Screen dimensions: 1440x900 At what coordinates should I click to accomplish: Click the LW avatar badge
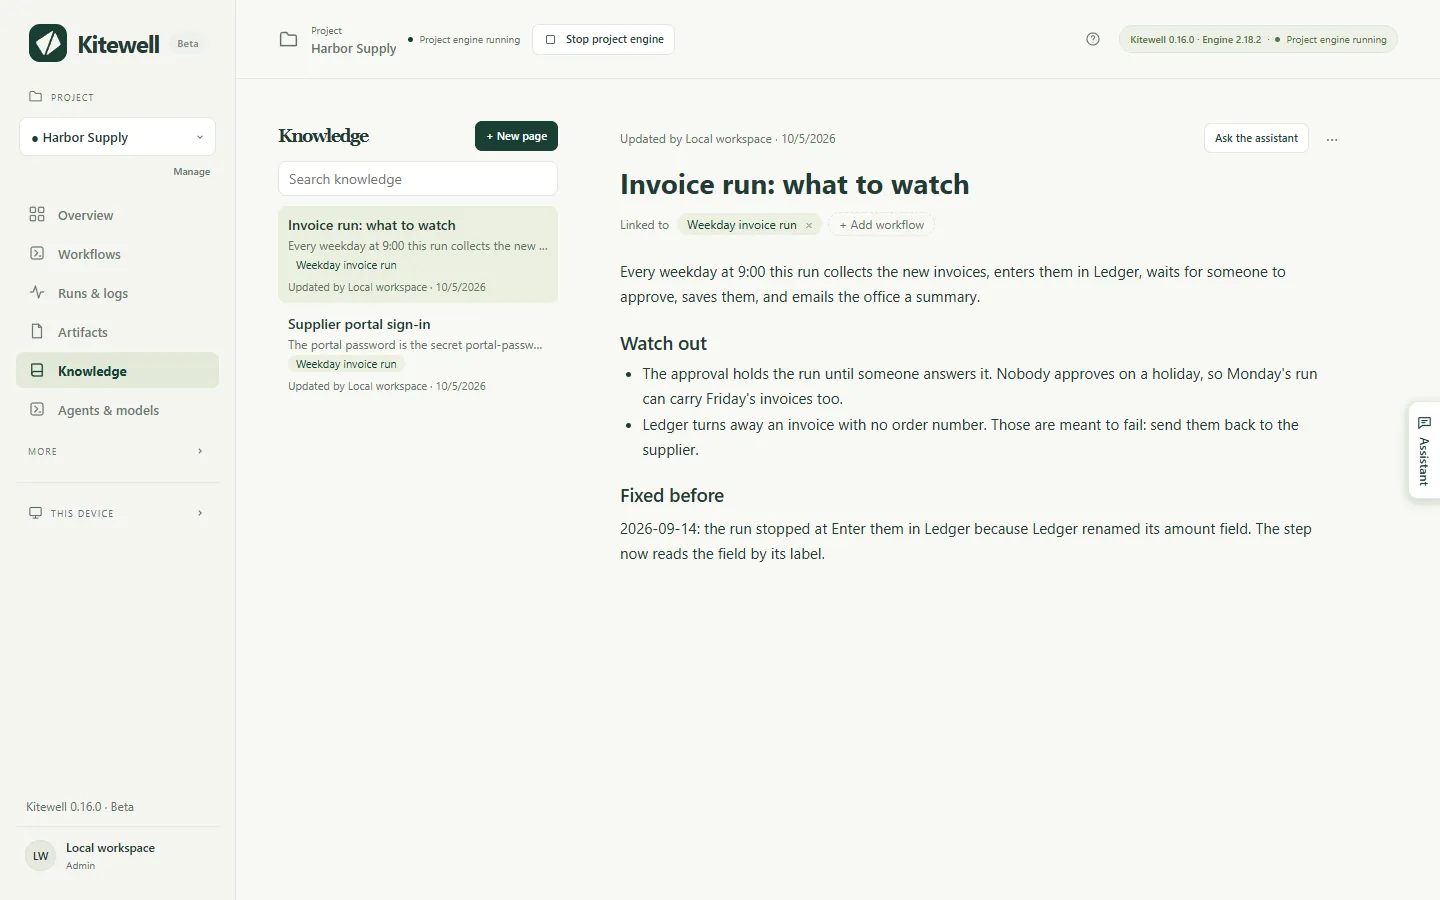point(41,856)
